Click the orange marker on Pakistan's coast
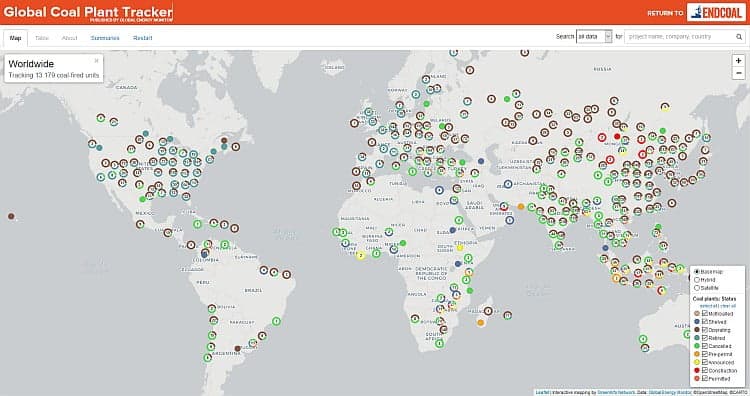 point(521,207)
